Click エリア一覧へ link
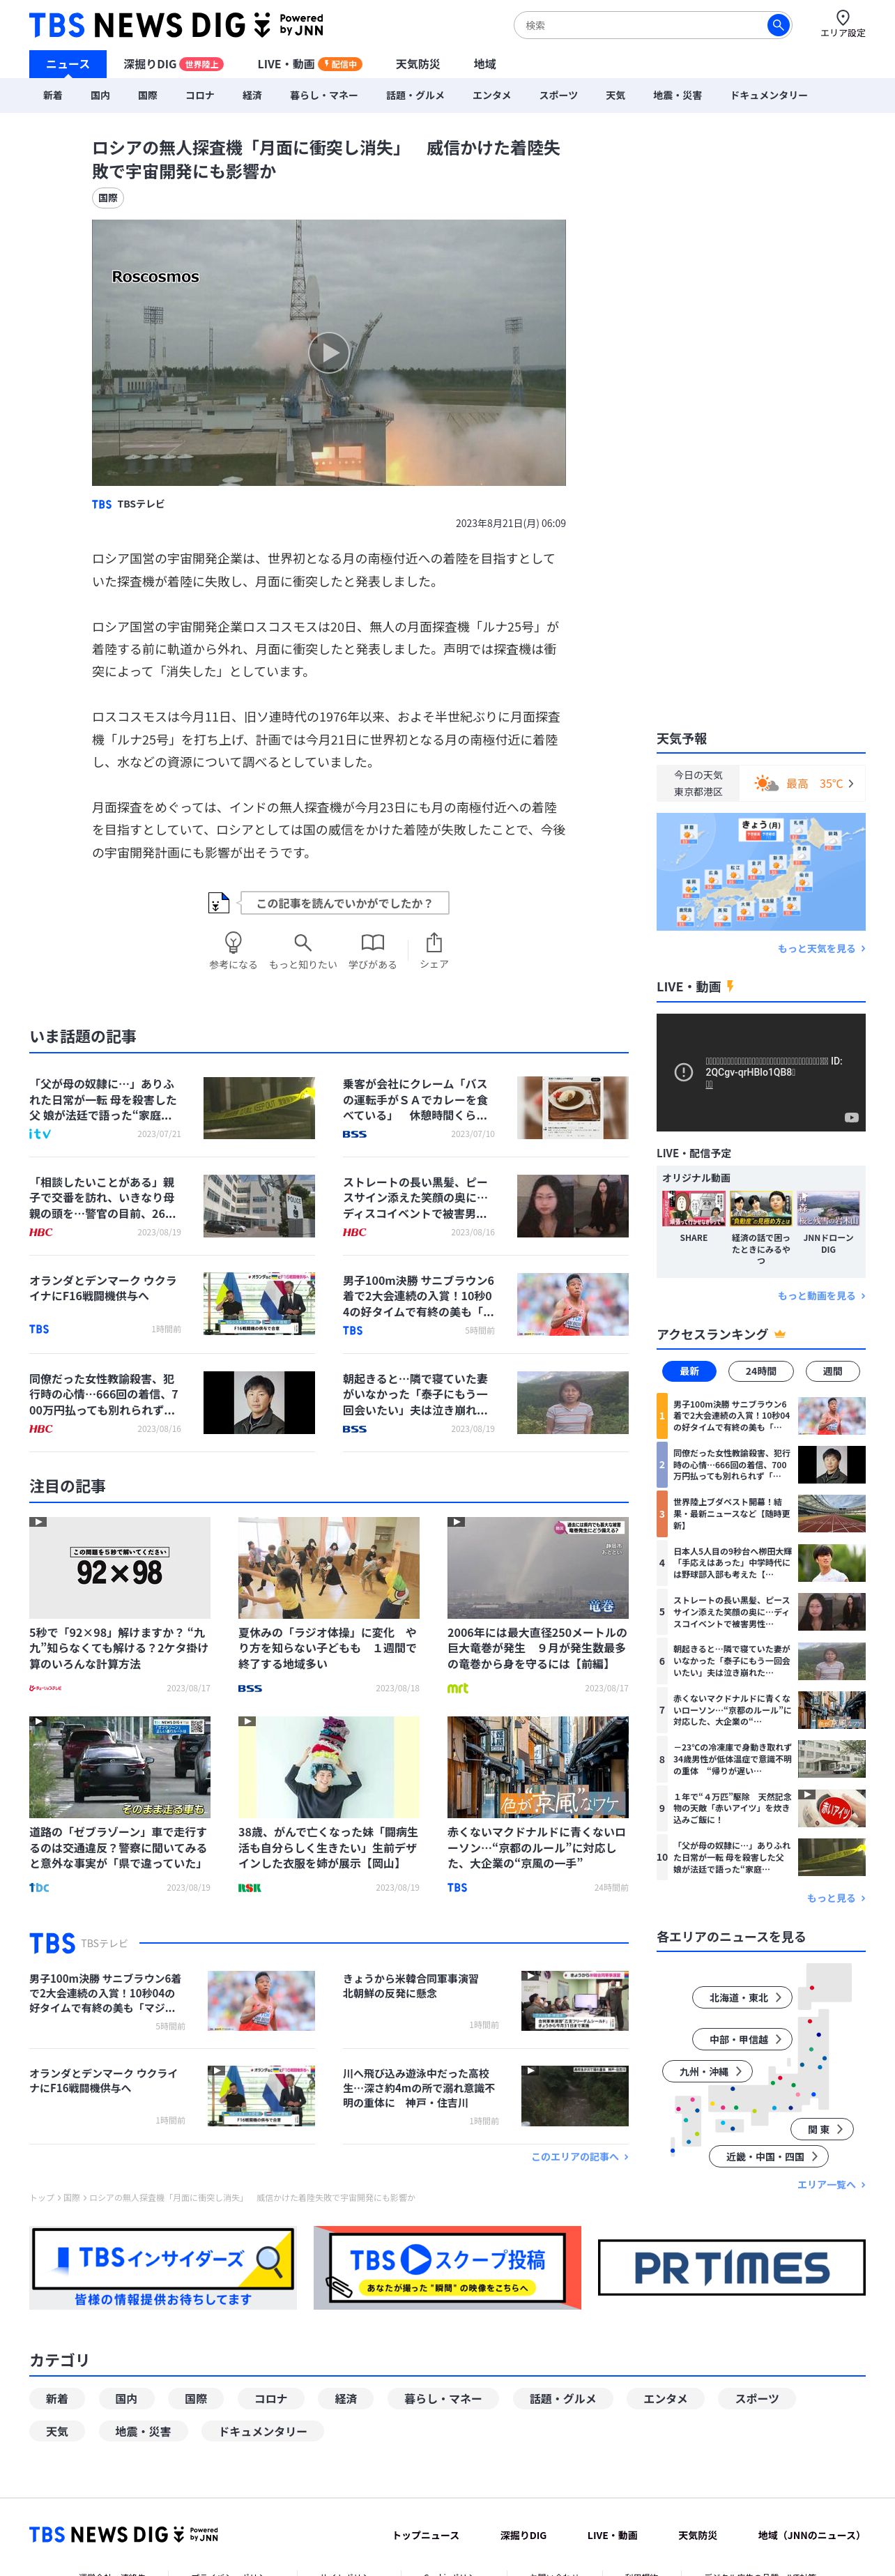The height and width of the screenshot is (2576, 895). tap(831, 2184)
